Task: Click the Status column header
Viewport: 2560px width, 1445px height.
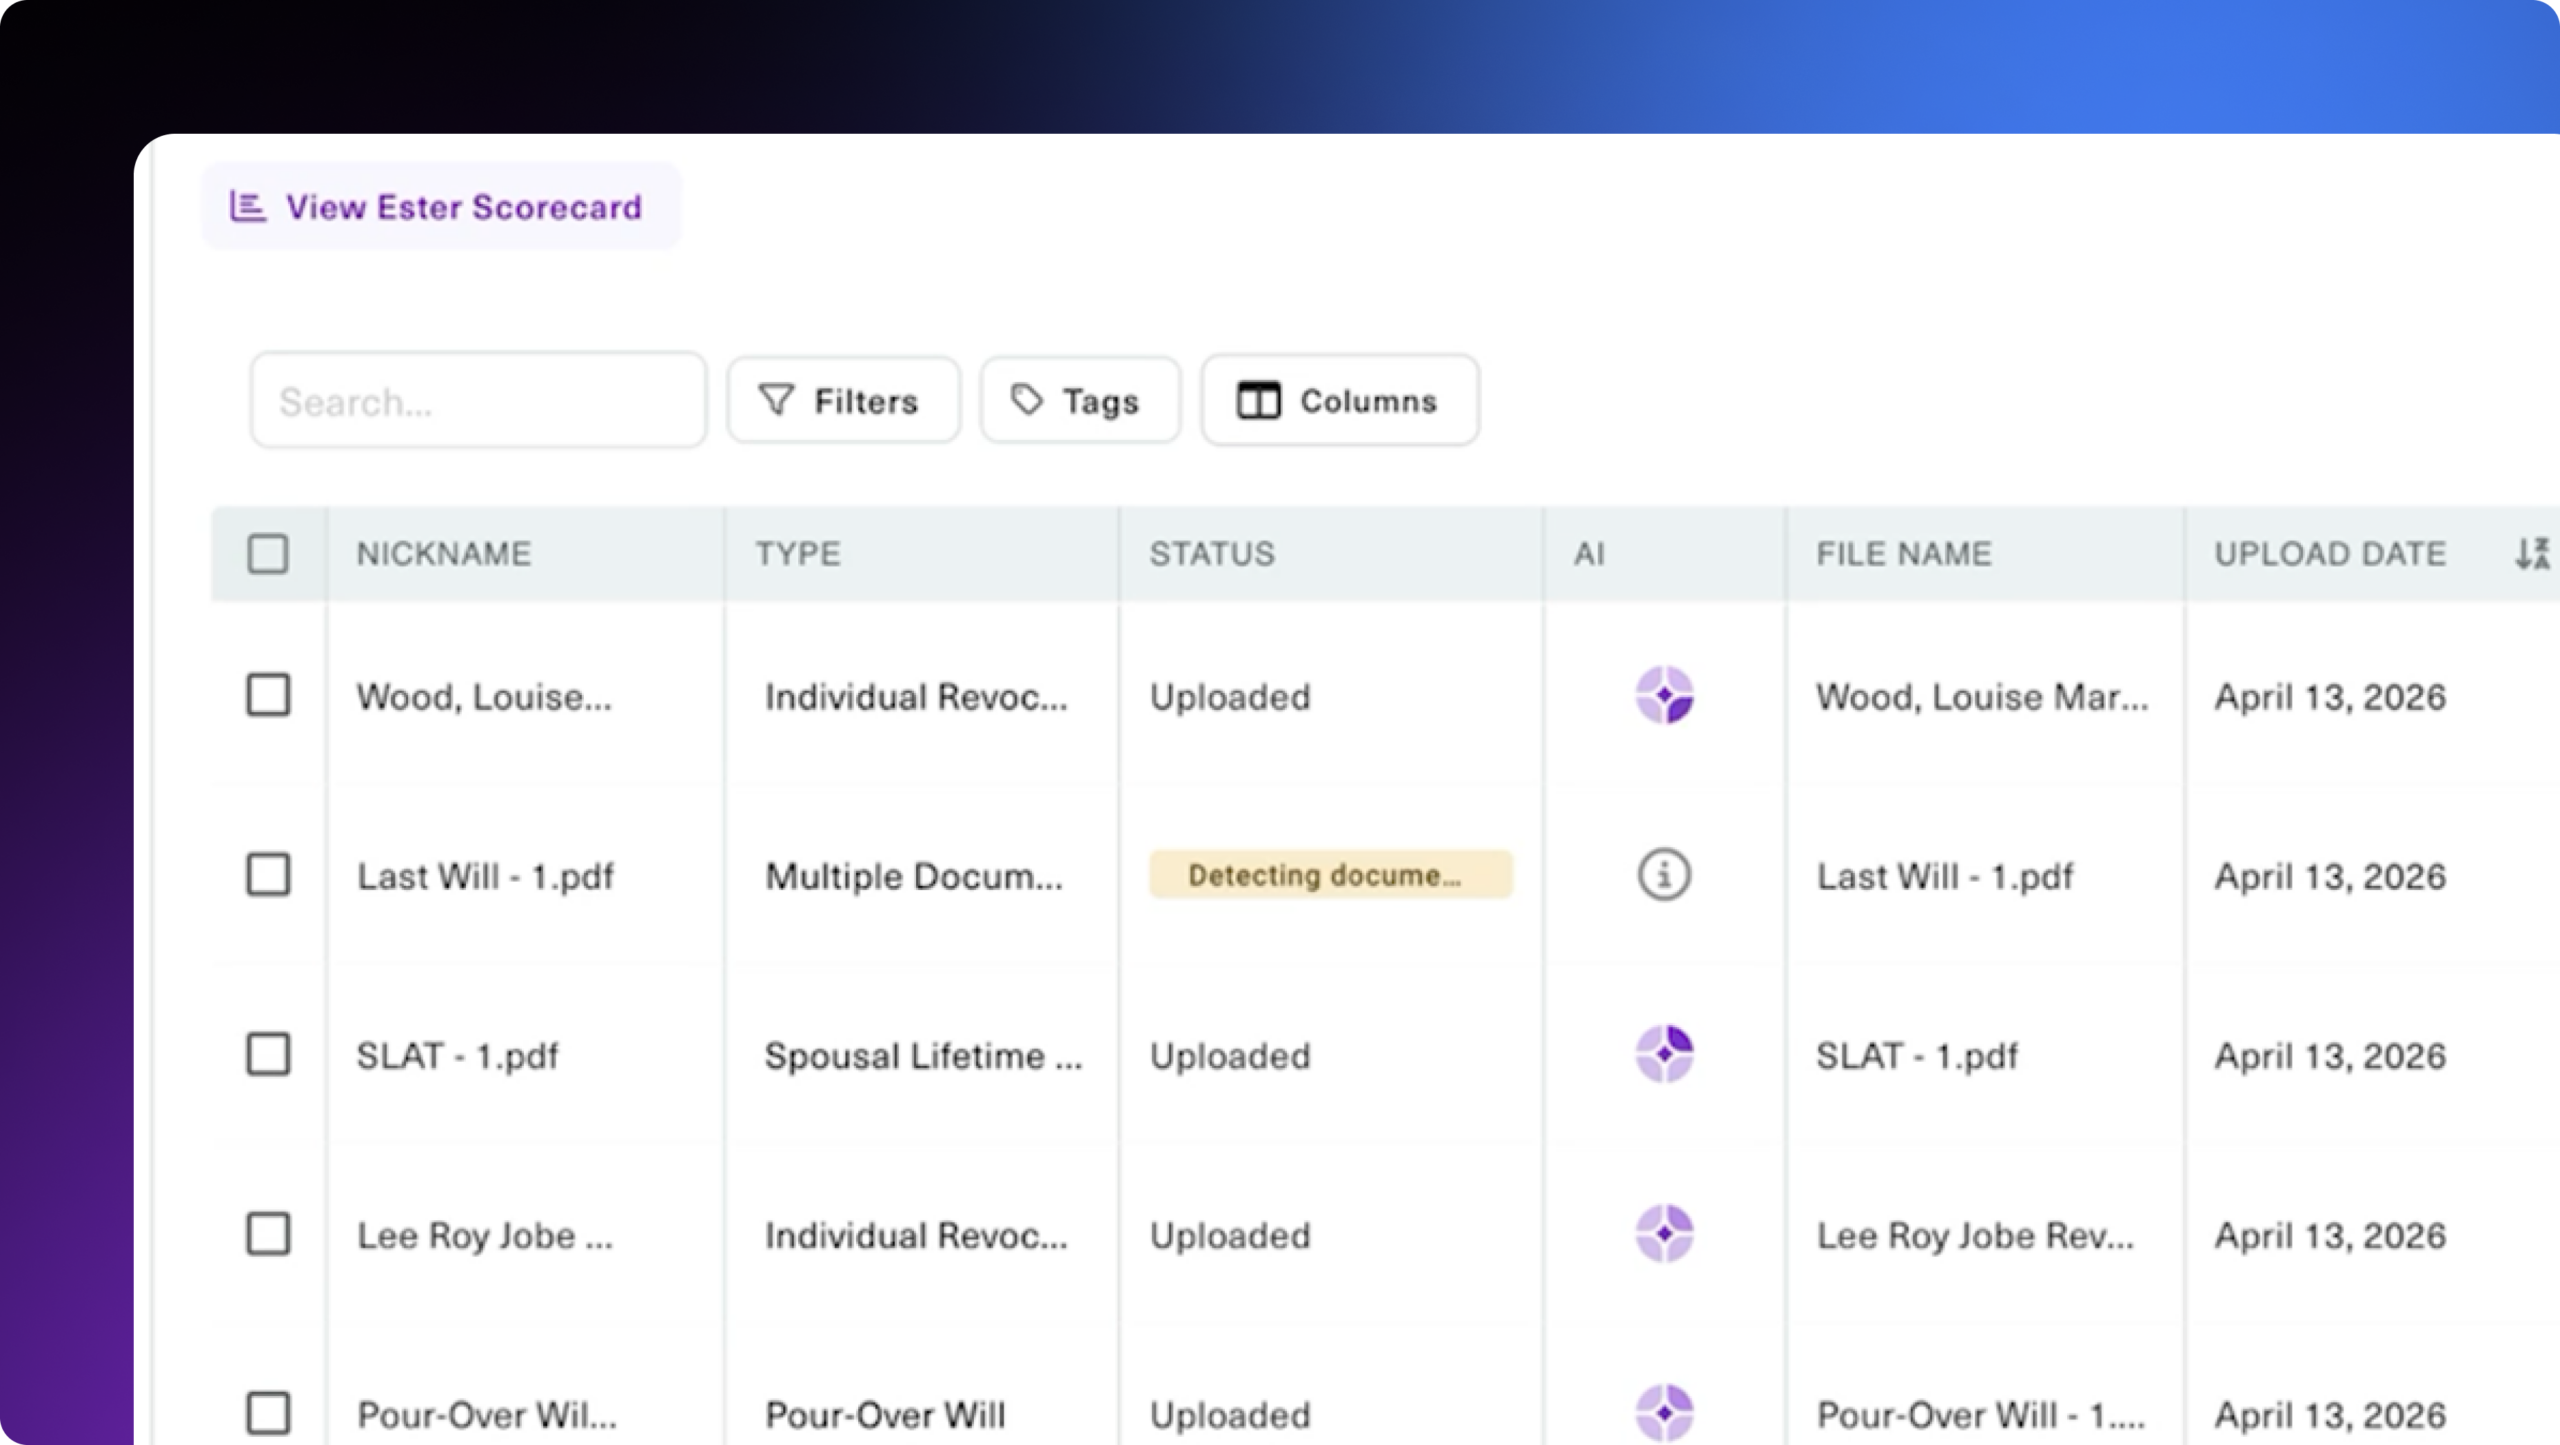Action: click(1212, 553)
